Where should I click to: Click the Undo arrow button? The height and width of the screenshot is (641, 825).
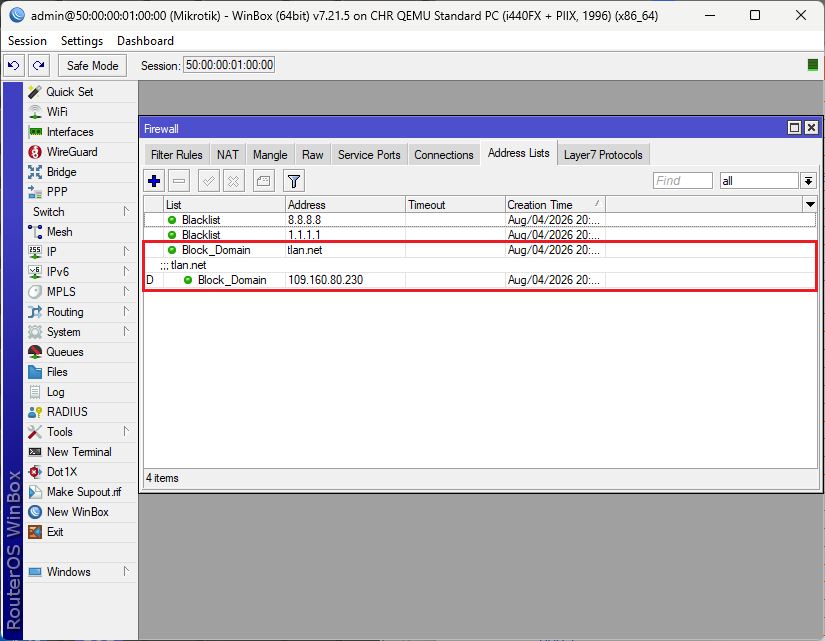14,66
